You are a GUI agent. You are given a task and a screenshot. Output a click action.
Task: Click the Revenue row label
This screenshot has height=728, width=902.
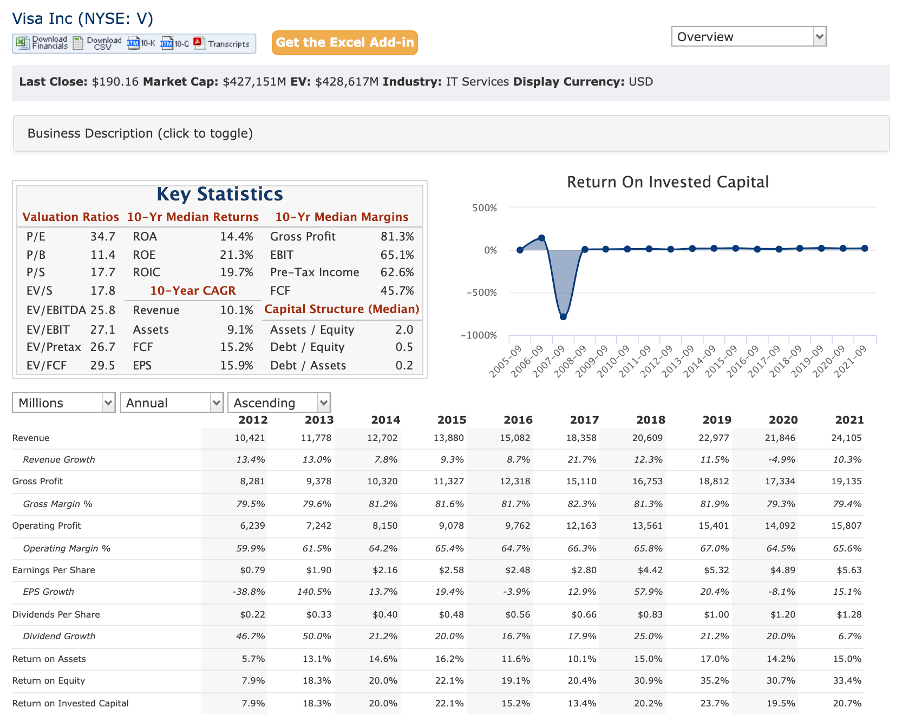coord(30,438)
